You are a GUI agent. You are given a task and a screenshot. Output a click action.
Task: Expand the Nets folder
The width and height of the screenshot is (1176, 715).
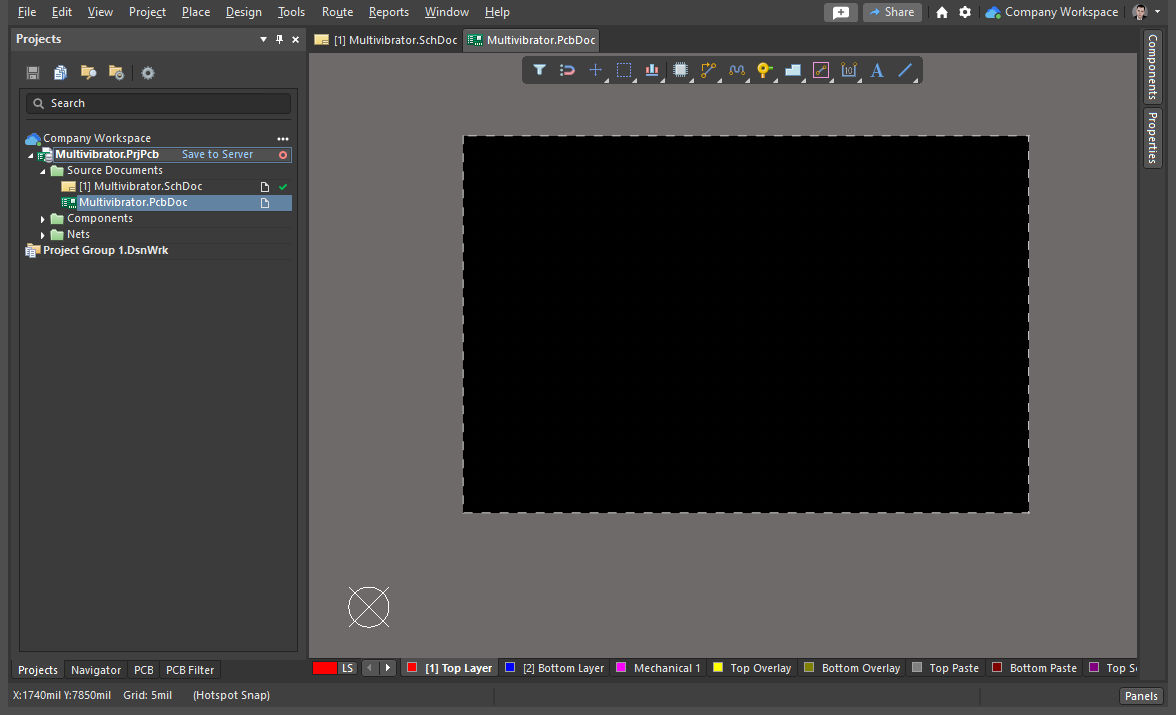(x=43, y=235)
